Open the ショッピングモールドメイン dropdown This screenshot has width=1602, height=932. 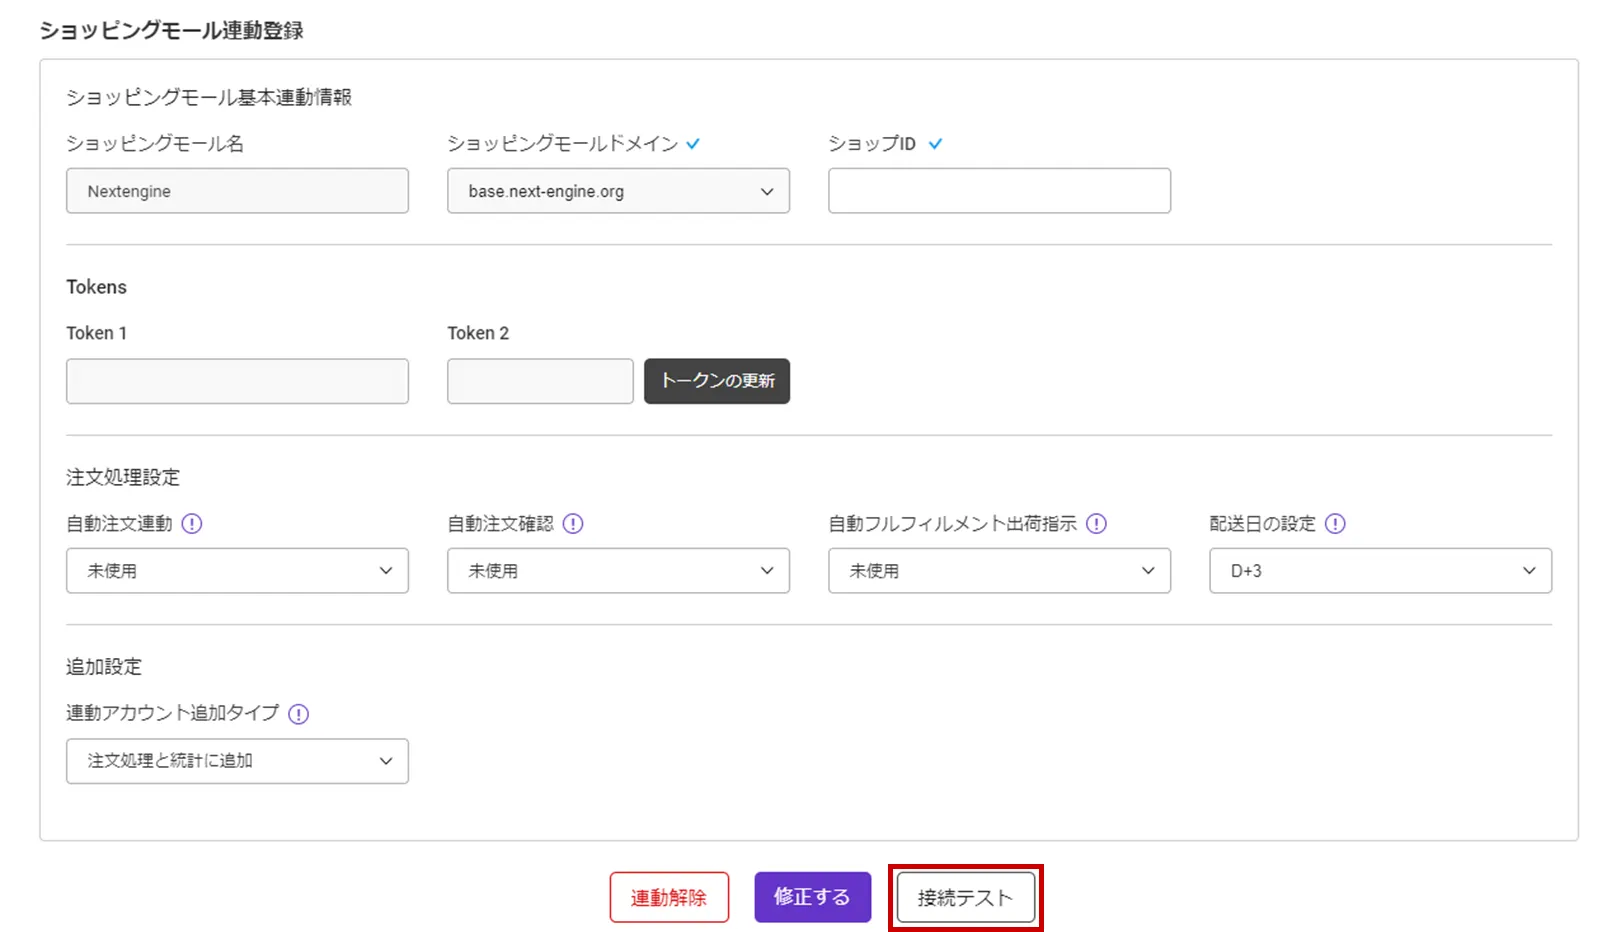618,191
